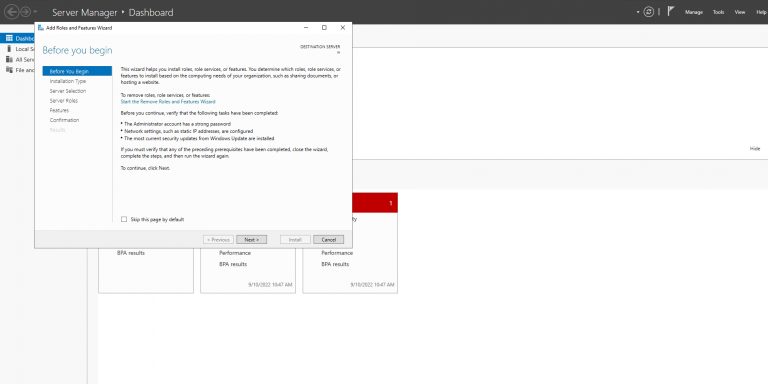Viewport: 768px width, 384px height.
Task: Select File and Storage Services sidebar icon
Action: pyautogui.click(x=9, y=70)
